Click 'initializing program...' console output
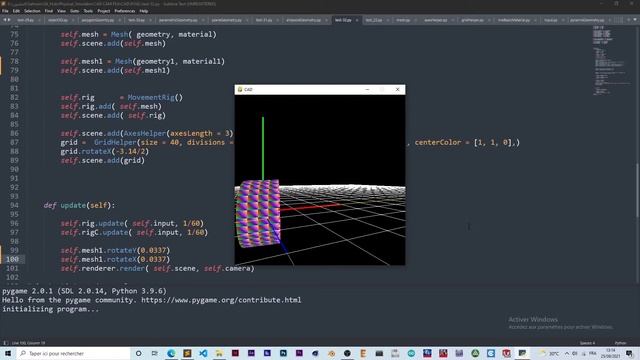 50,309
